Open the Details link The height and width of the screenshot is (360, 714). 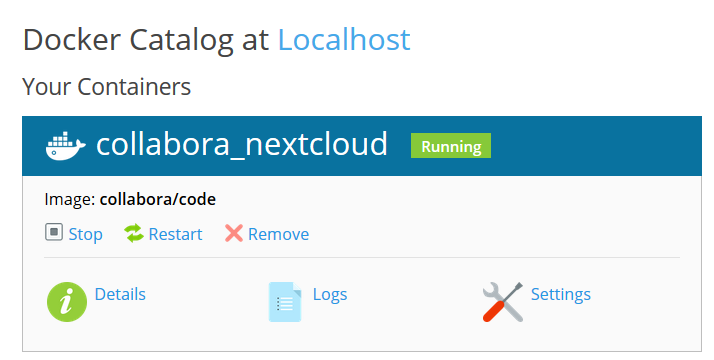[120, 294]
